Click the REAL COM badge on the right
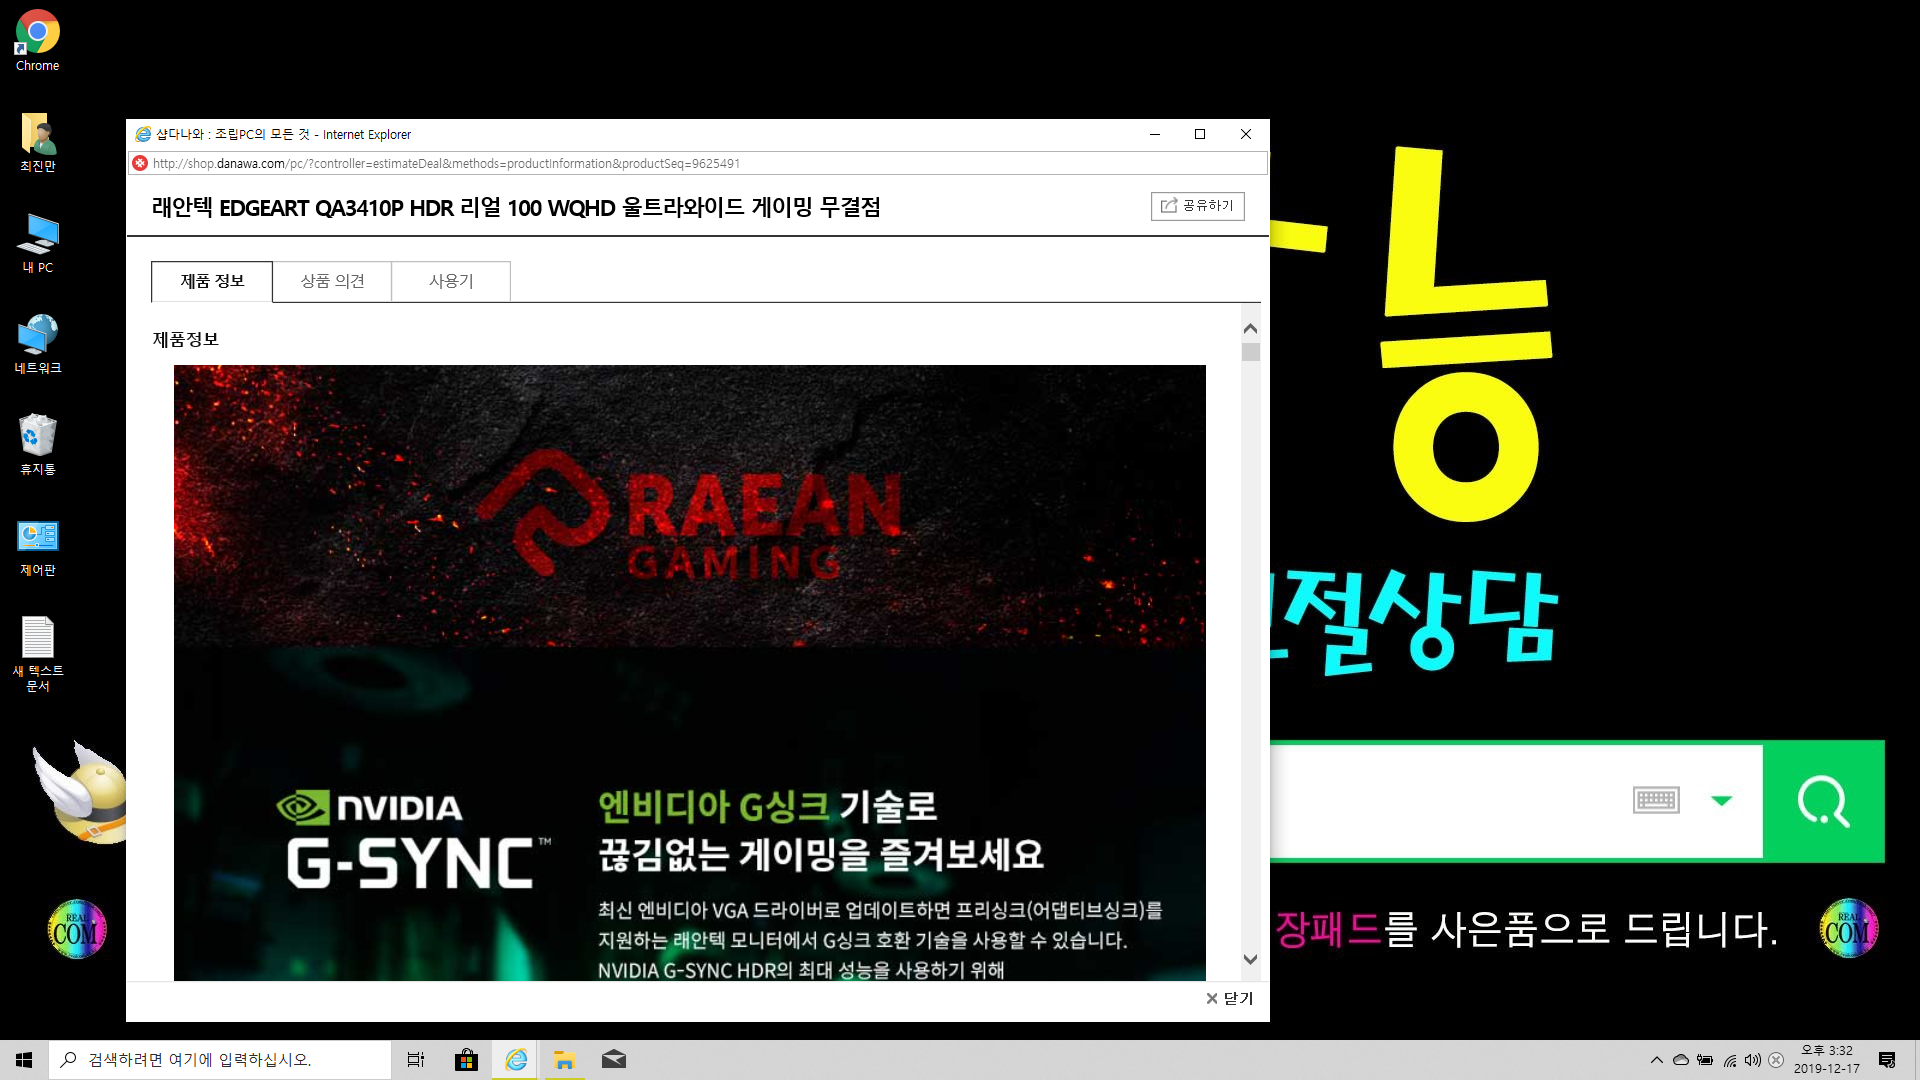The height and width of the screenshot is (1080, 1920). coord(1848,929)
